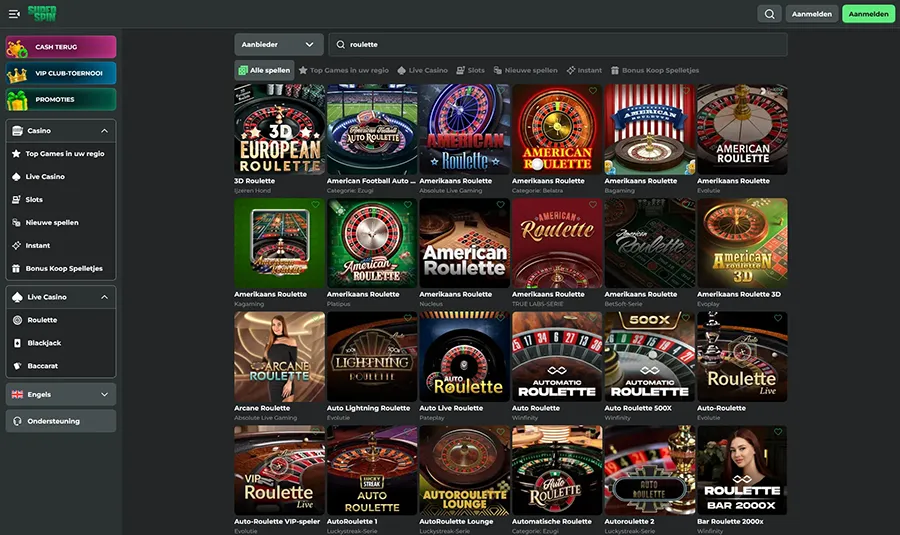Favorite the Kagaming Amerikaans Roulette heart
900x535 pixels.
tap(315, 204)
